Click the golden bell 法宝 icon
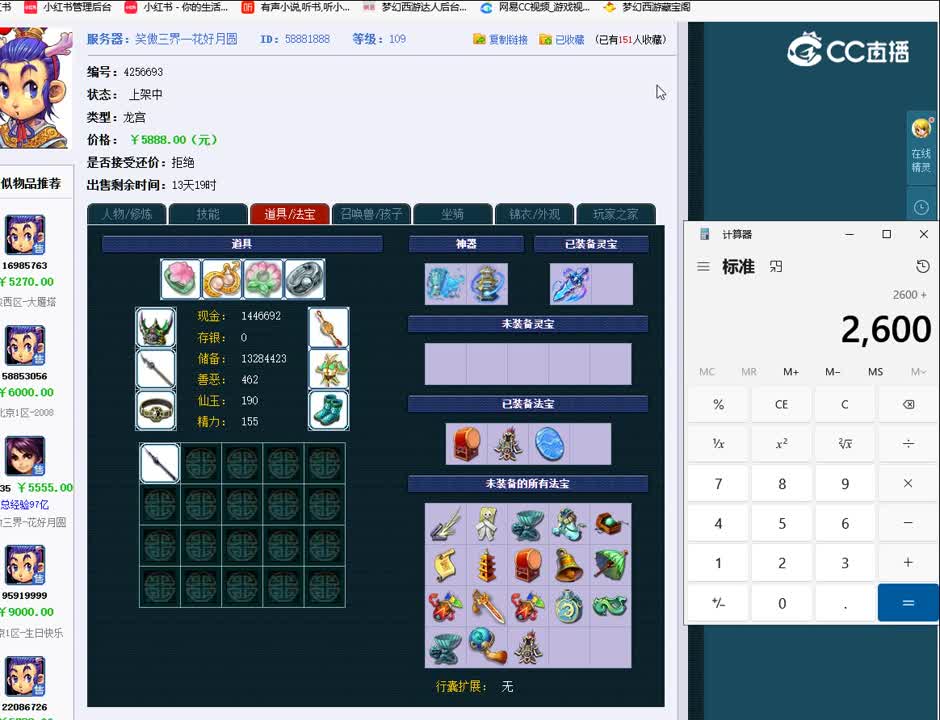The image size is (940, 720). pyautogui.click(x=569, y=565)
